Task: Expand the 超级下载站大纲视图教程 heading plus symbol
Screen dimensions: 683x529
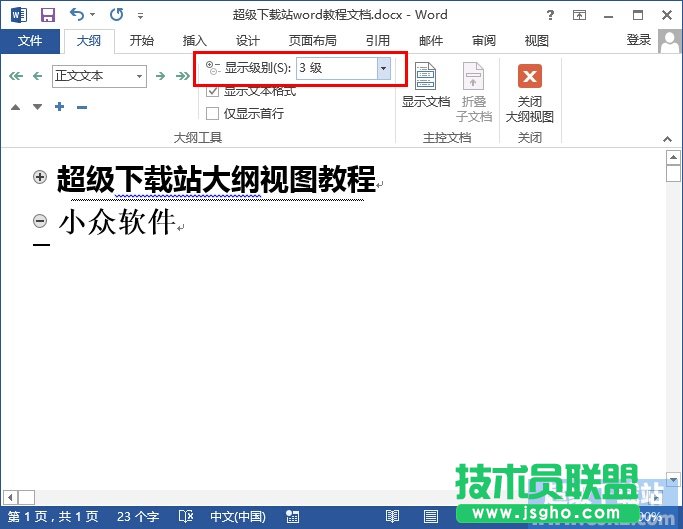Action: [41, 177]
